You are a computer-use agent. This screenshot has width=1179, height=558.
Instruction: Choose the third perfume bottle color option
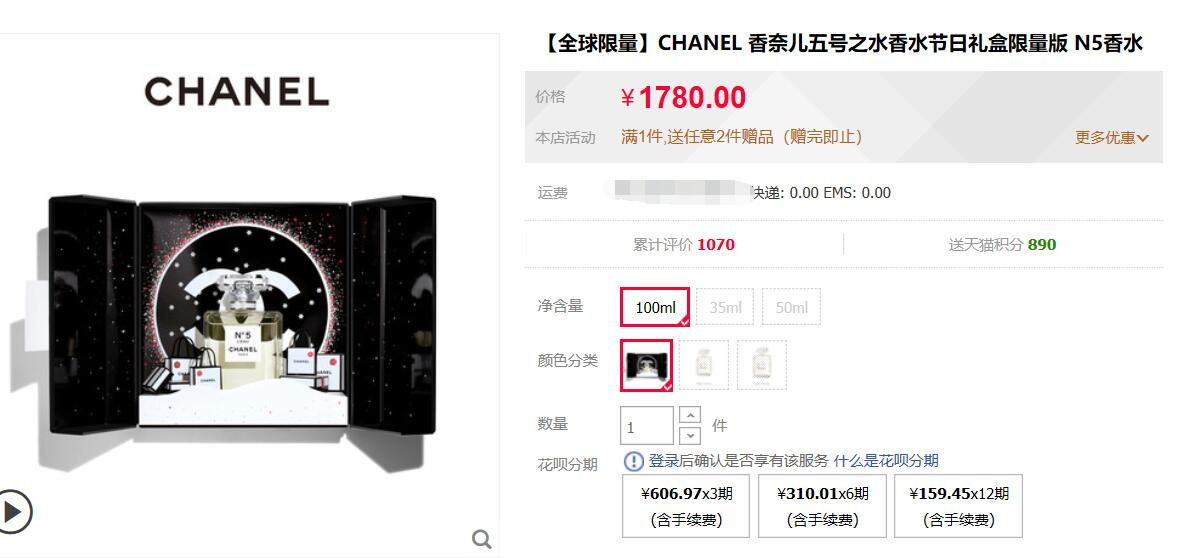point(762,365)
